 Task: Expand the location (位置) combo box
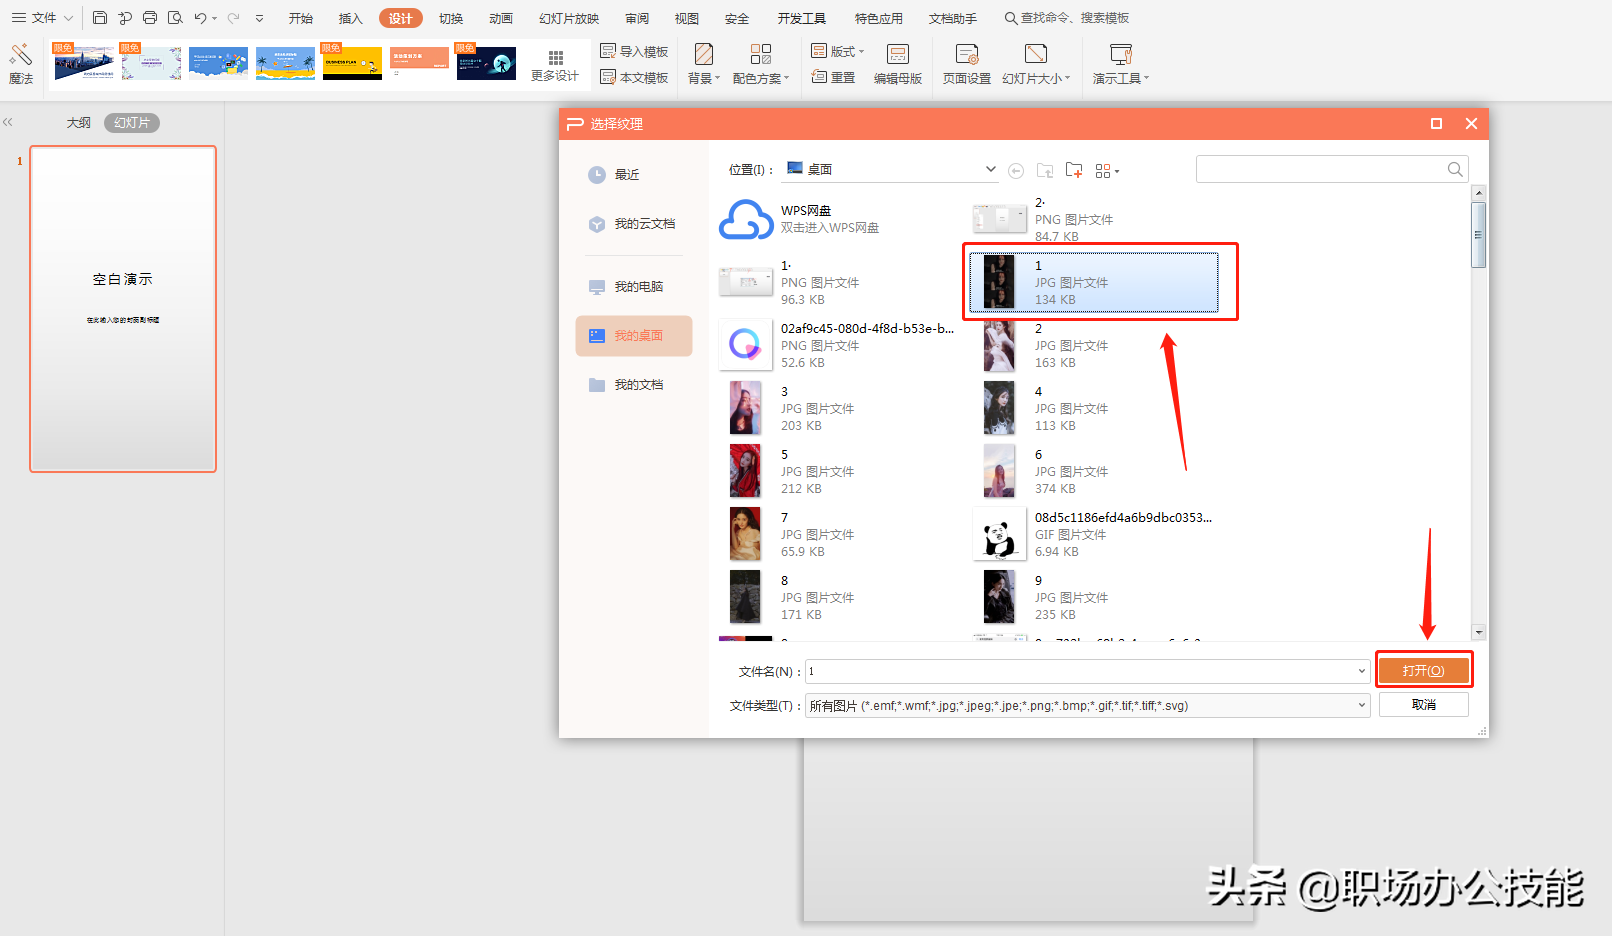coord(990,169)
